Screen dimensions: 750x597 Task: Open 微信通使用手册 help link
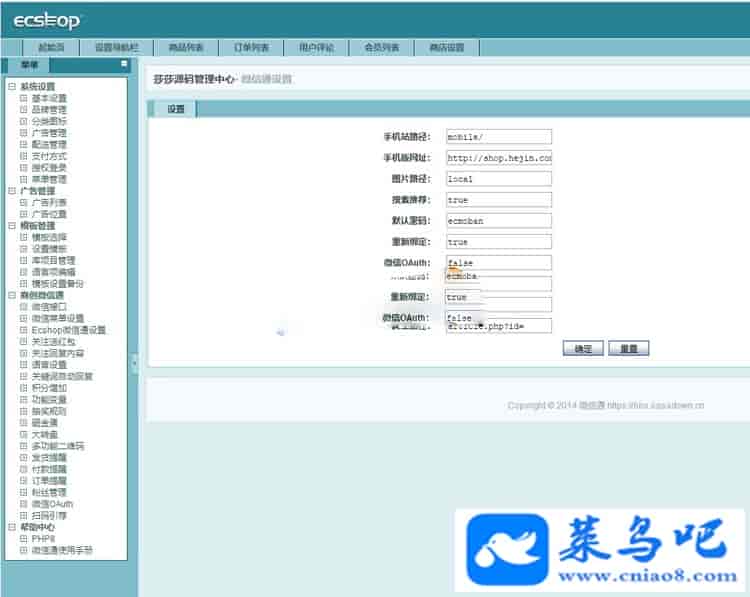pyautogui.click(x=62, y=550)
